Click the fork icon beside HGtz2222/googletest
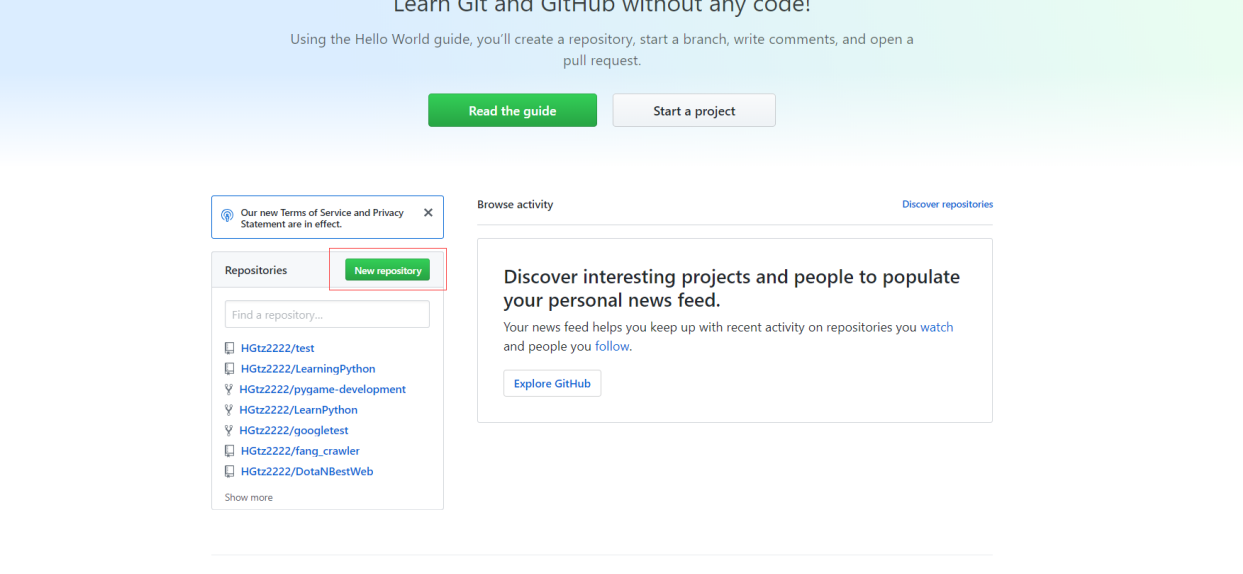The image size is (1243, 574). pyautogui.click(x=229, y=431)
